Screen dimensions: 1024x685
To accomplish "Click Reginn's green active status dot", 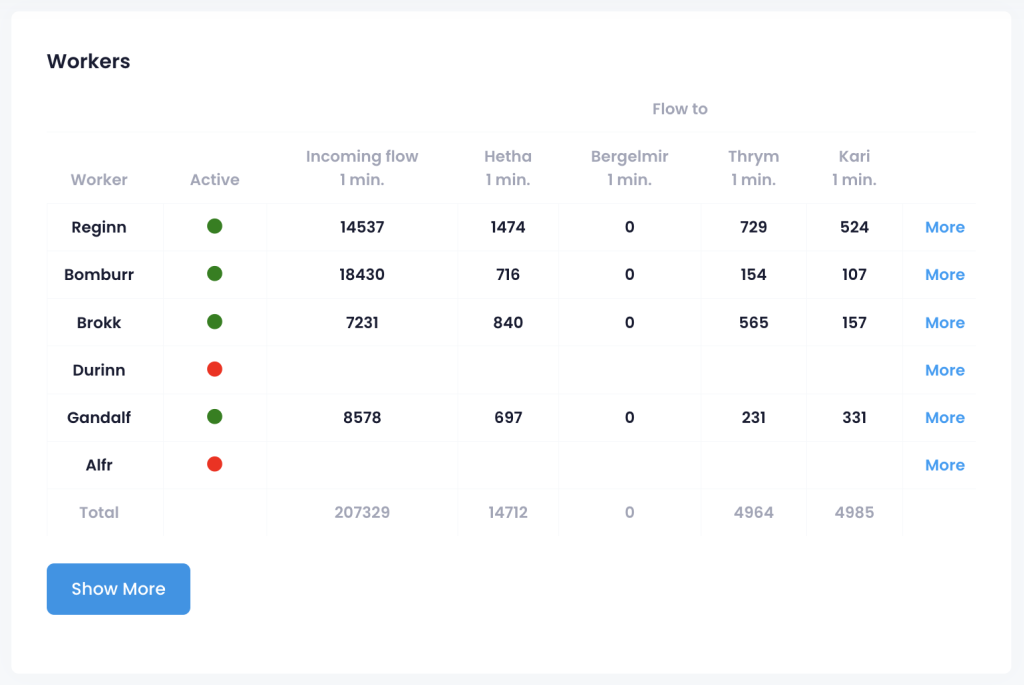I will coord(214,226).
